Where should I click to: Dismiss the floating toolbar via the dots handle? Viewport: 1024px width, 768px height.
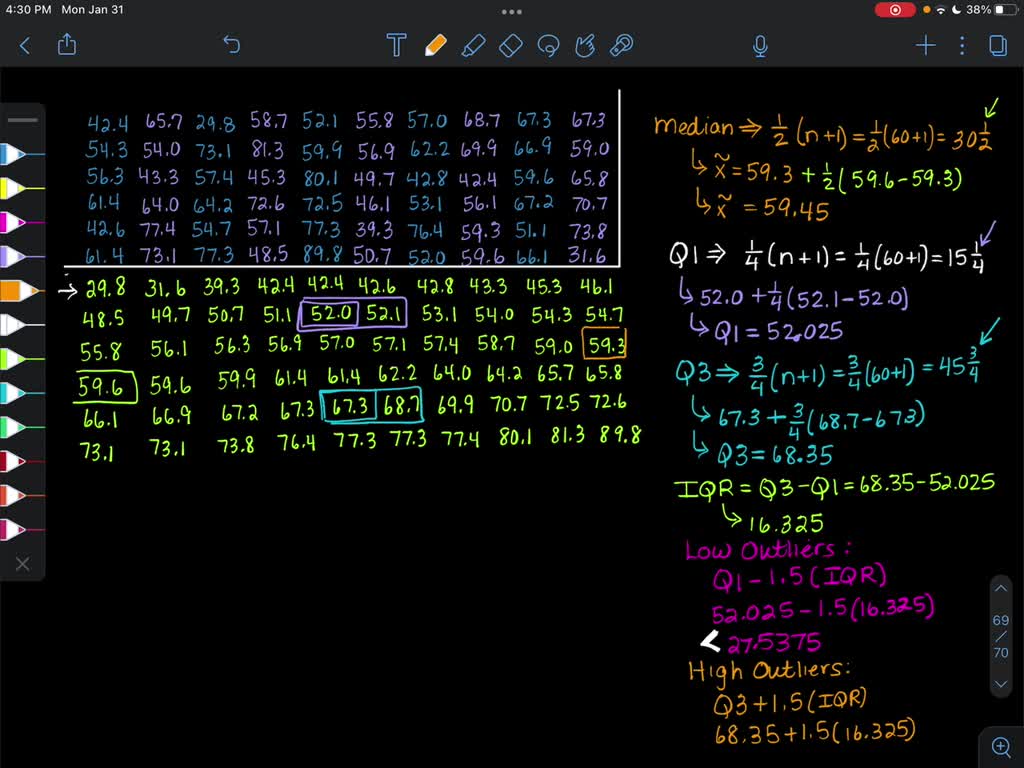pyautogui.click(x=512, y=11)
